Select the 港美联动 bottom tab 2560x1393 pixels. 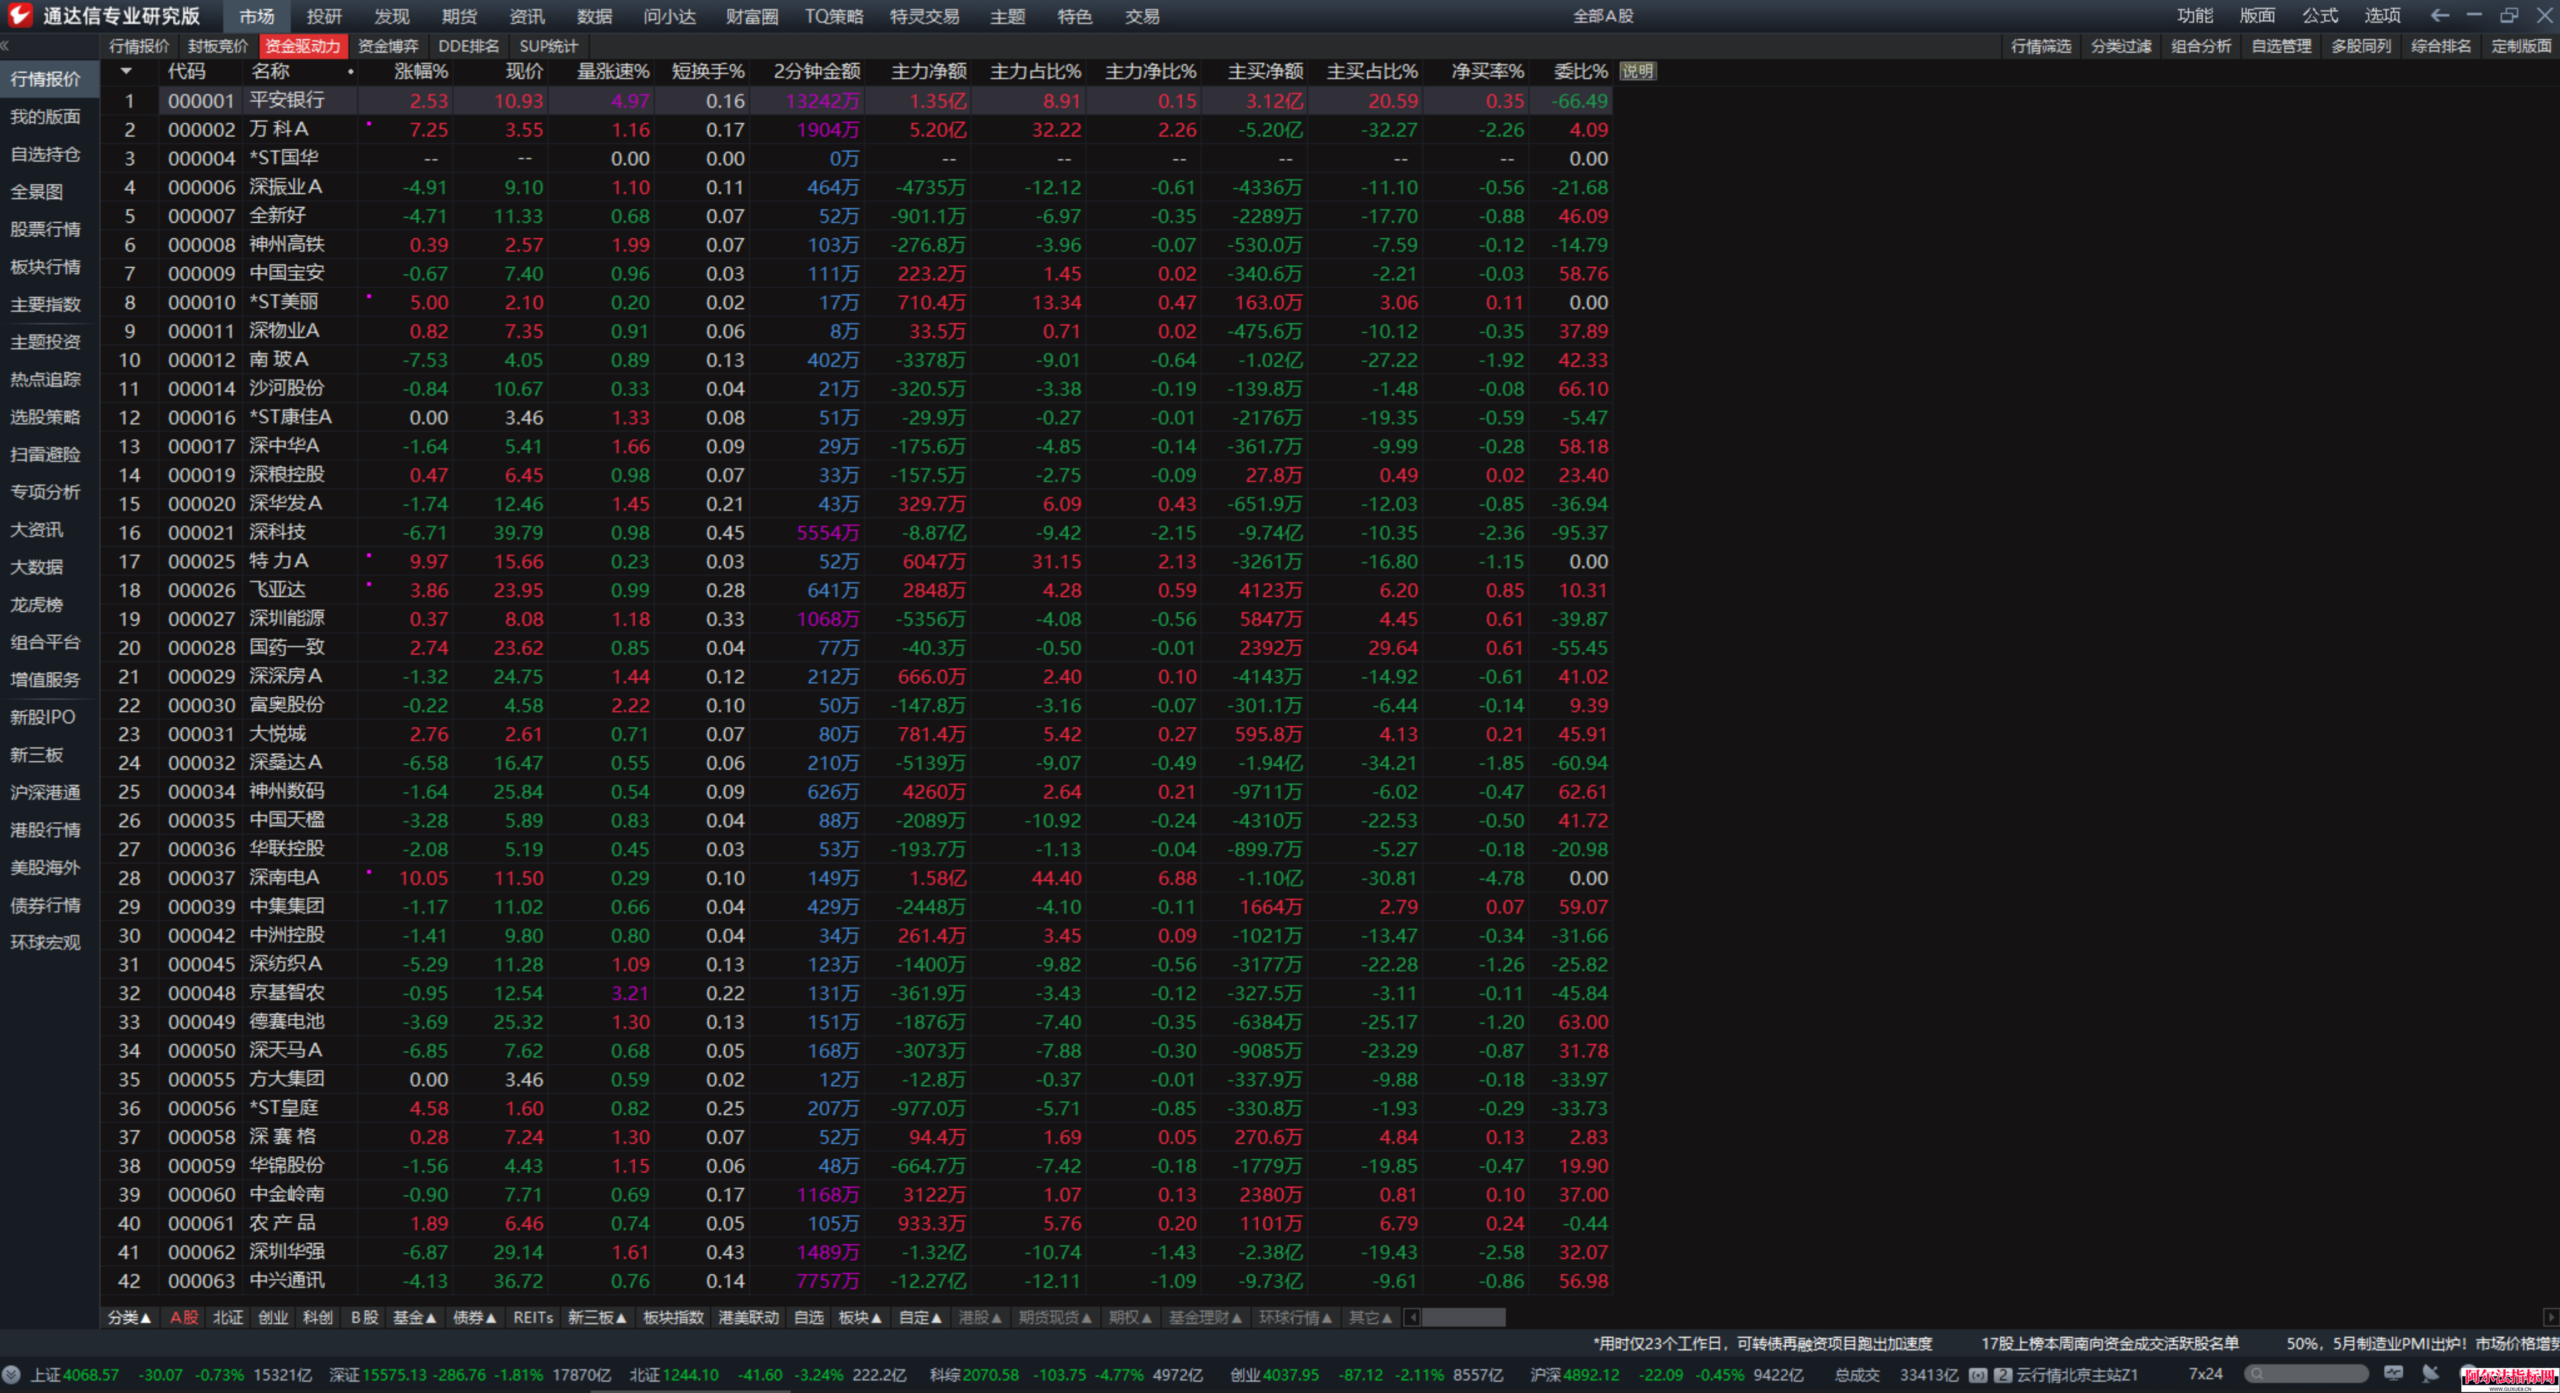click(748, 1318)
